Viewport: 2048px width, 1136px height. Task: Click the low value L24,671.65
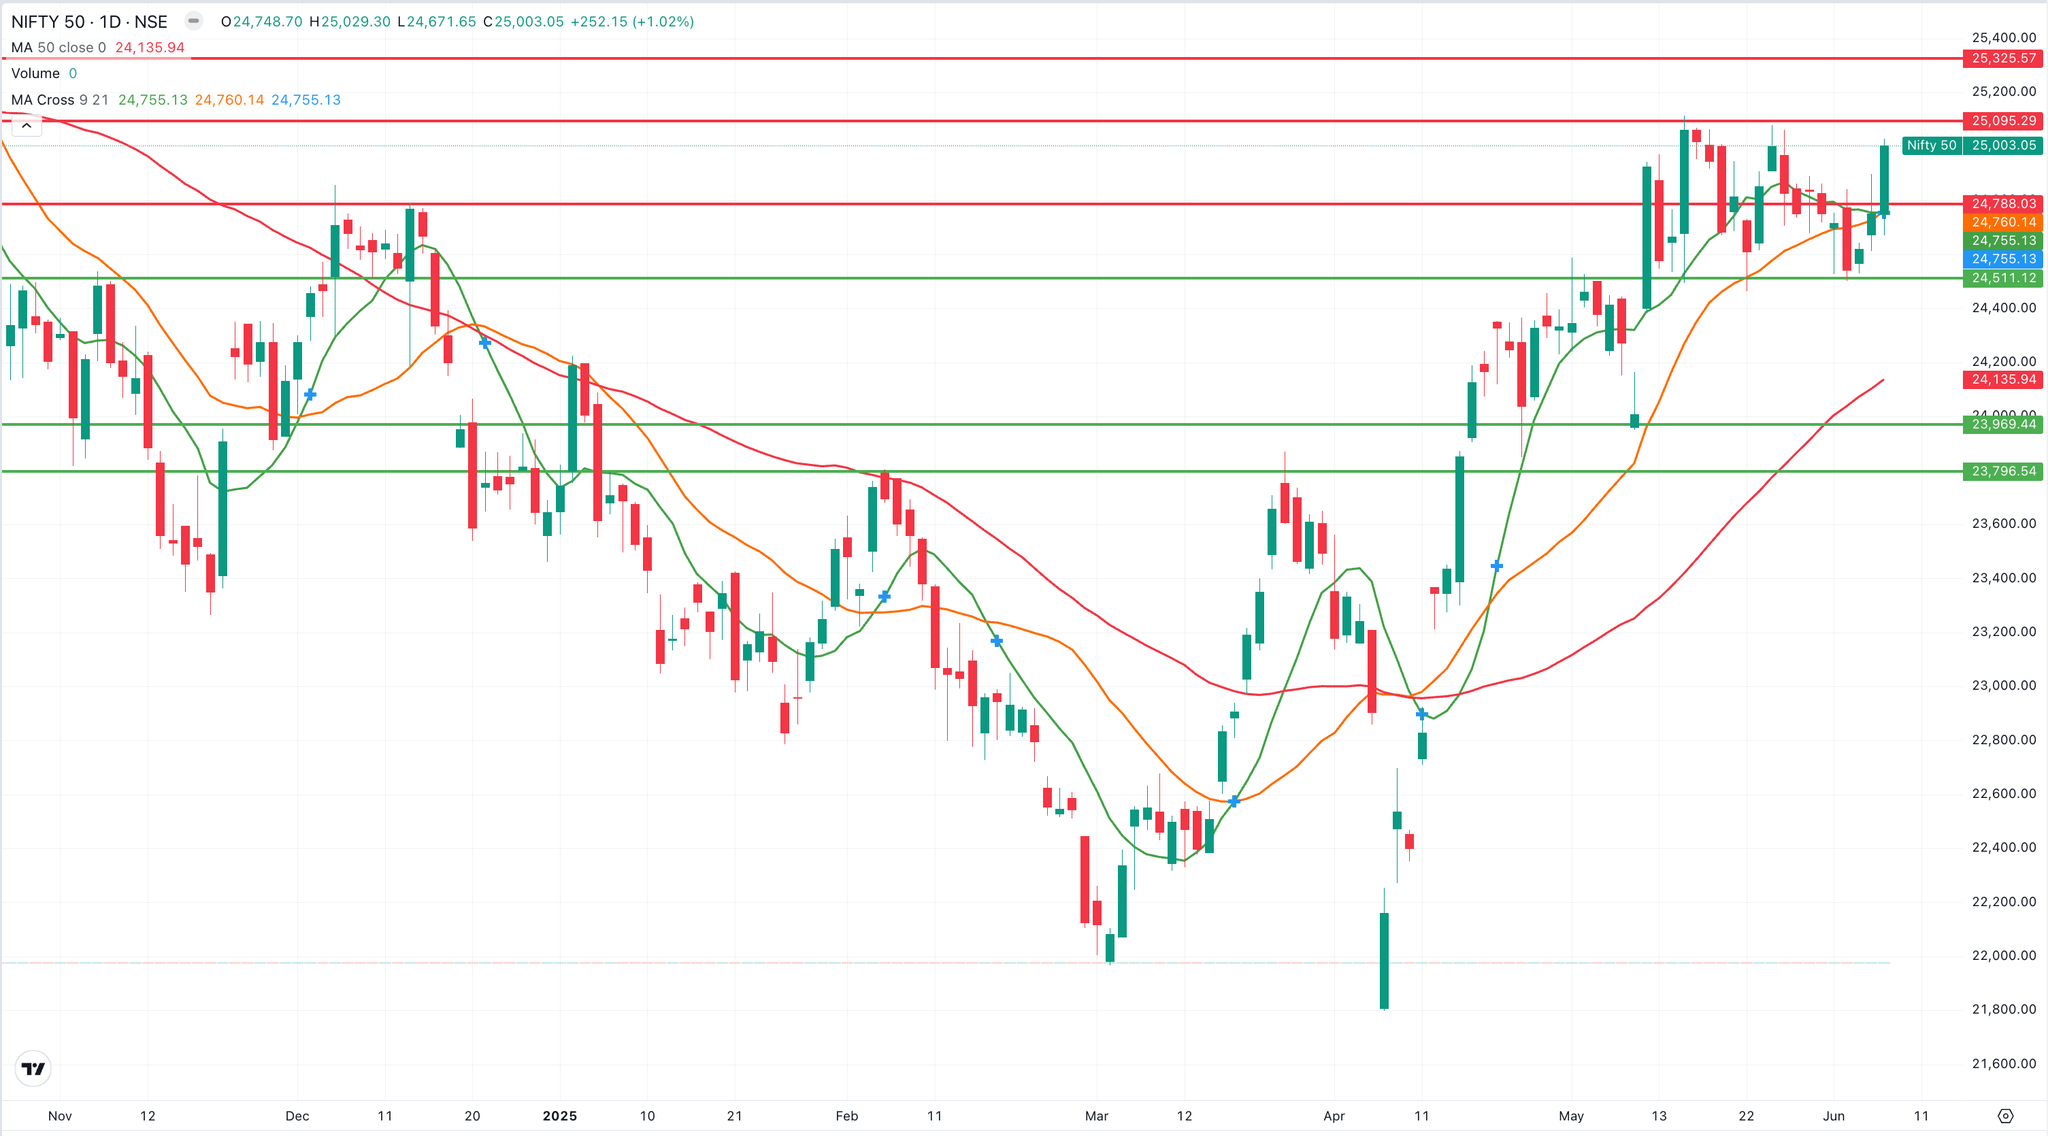point(437,21)
